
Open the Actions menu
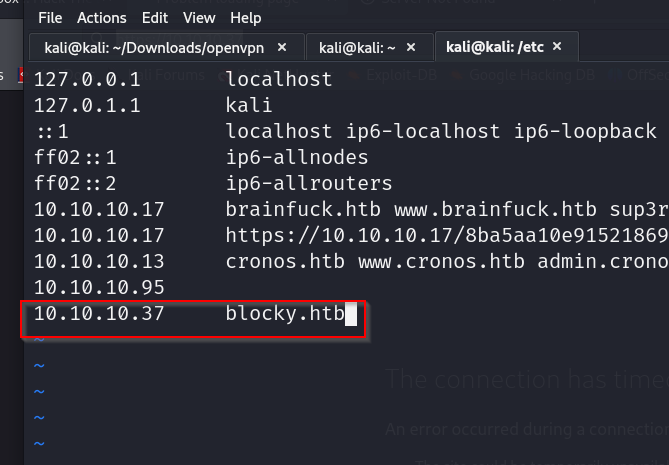point(102,18)
